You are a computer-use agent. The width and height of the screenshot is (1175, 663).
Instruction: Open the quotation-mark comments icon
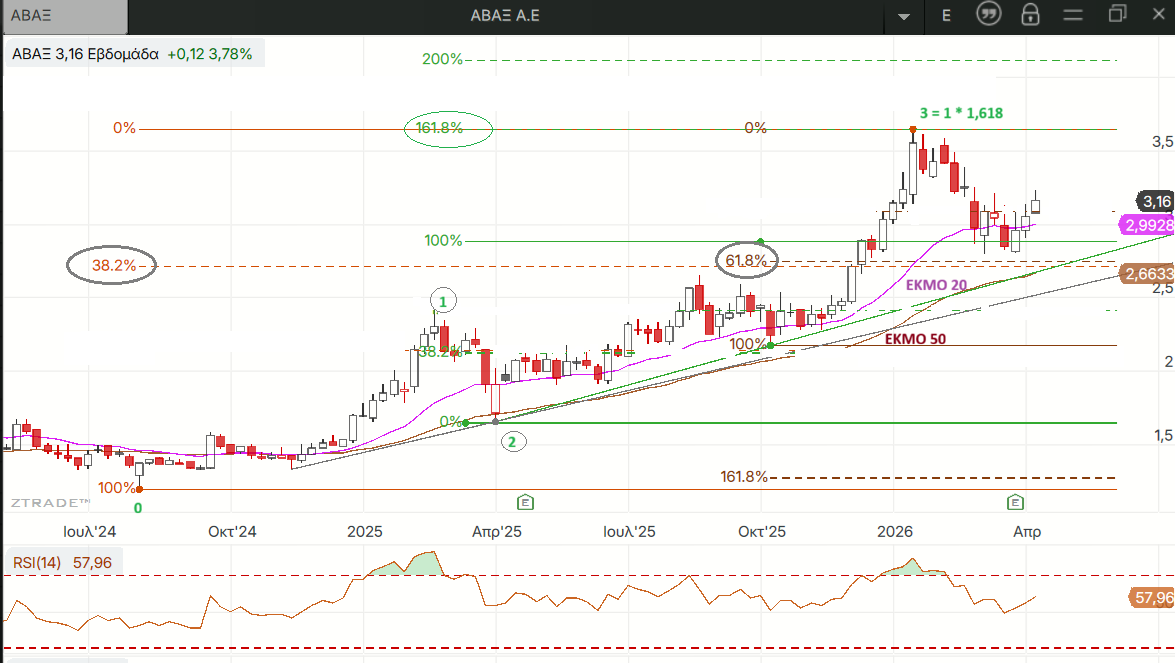click(989, 15)
